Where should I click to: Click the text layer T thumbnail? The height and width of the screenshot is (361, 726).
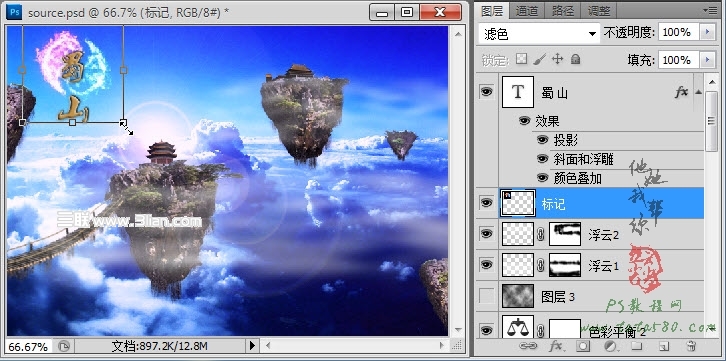[x=518, y=92]
